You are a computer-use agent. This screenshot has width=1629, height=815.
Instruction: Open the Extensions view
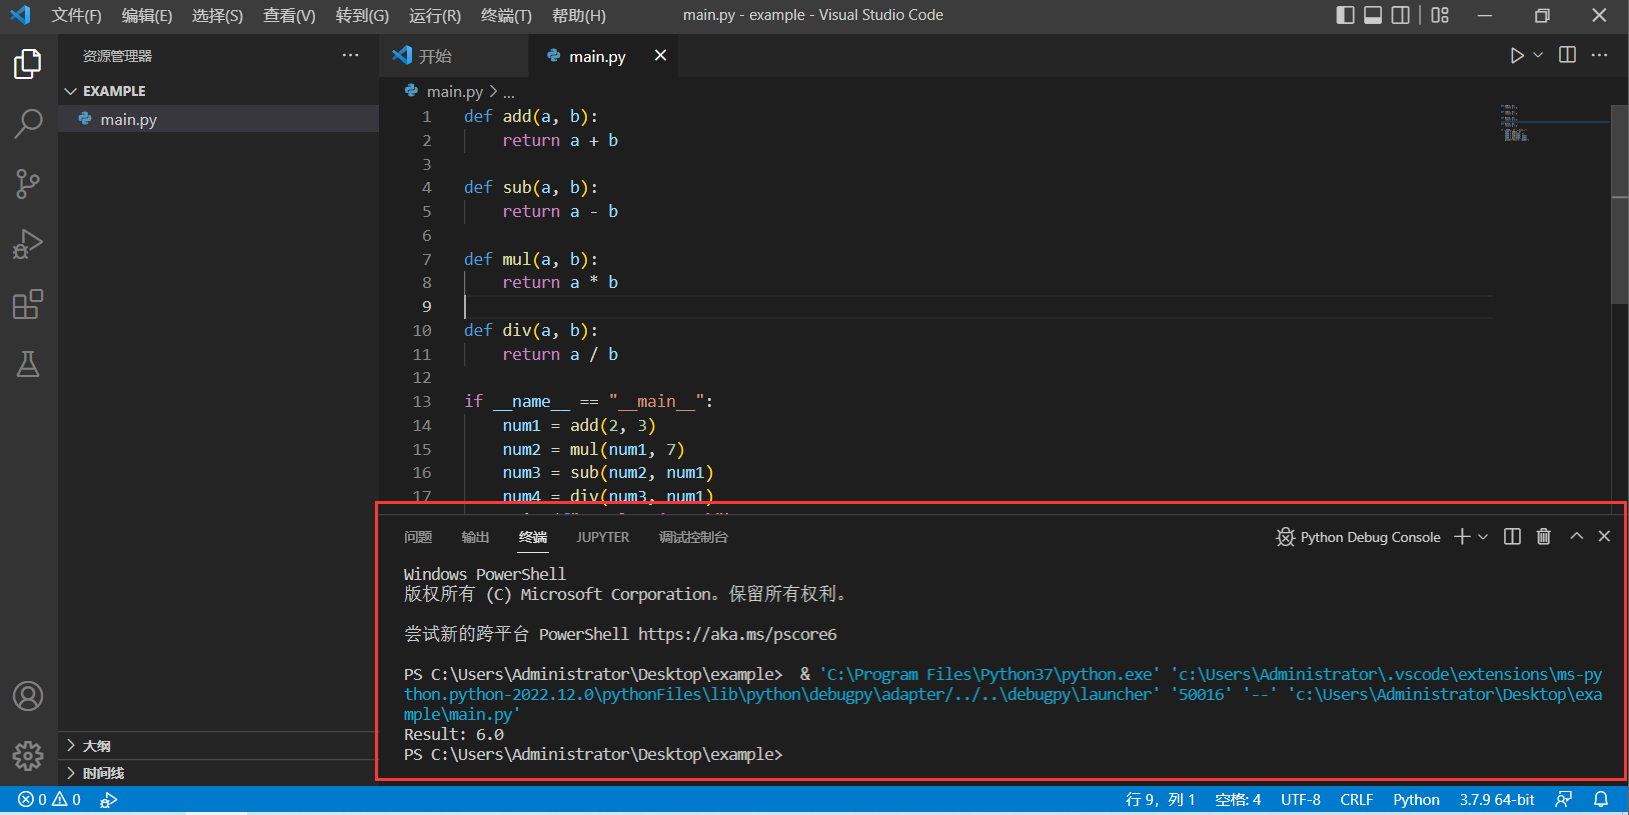(x=28, y=304)
